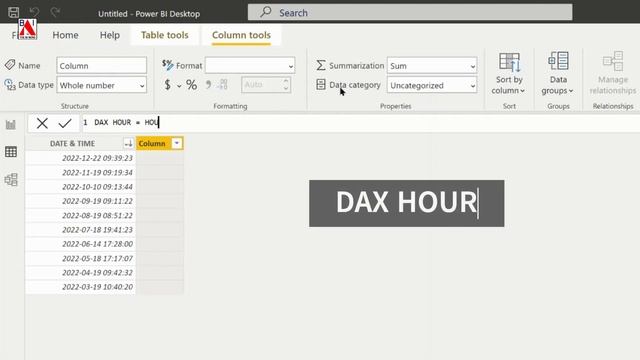Image resolution: width=640 pixels, height=360 pixels.
Task: Open the Summarization dropdown
Action: 432,66
